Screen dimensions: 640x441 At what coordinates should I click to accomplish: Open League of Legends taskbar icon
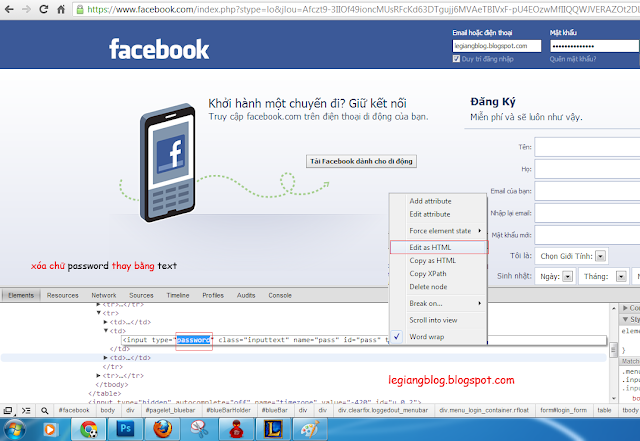pos(273,430)
